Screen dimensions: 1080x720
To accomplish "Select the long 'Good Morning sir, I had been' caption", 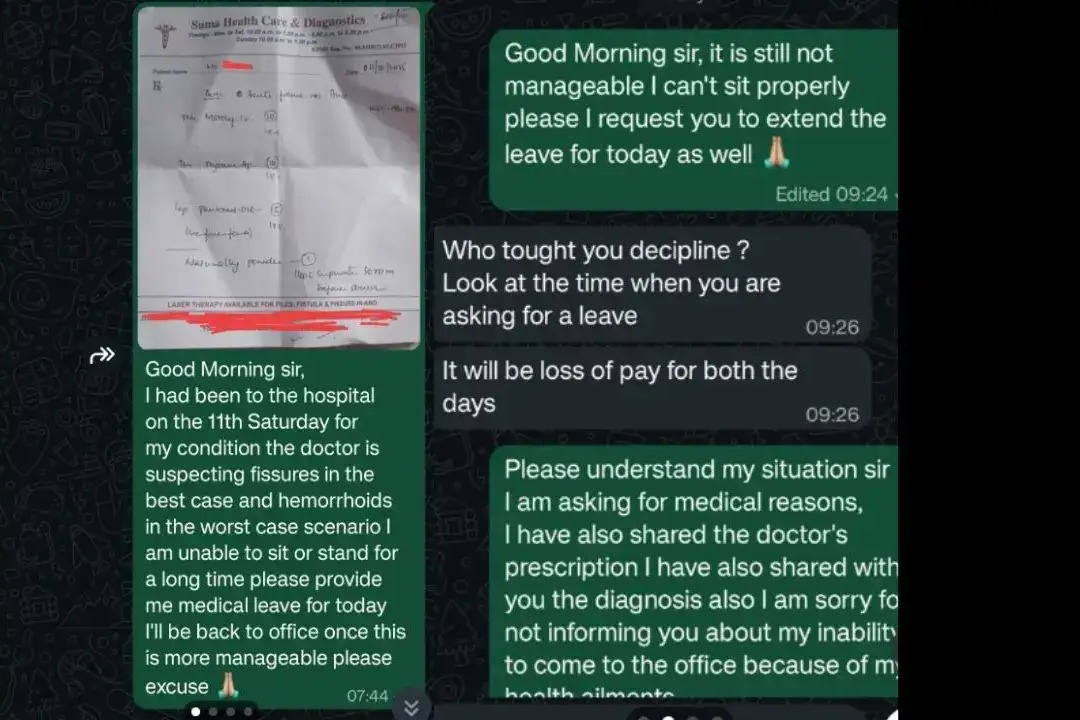I will tap(275, 527).
